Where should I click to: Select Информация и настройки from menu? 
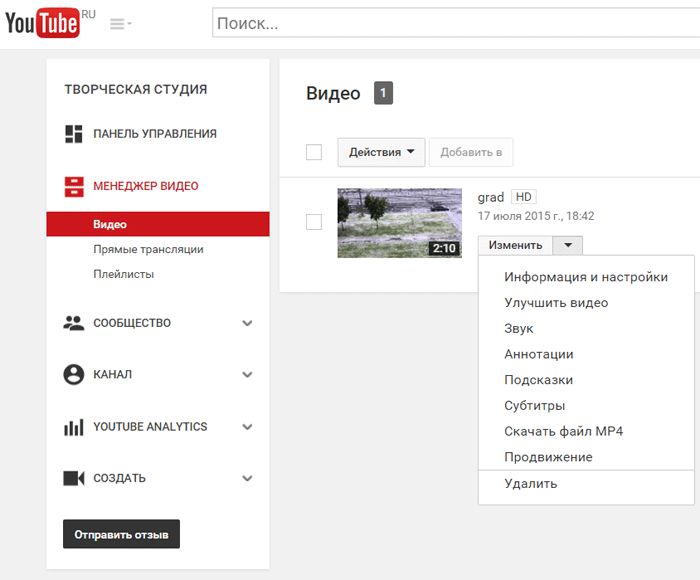coord(586,277)
